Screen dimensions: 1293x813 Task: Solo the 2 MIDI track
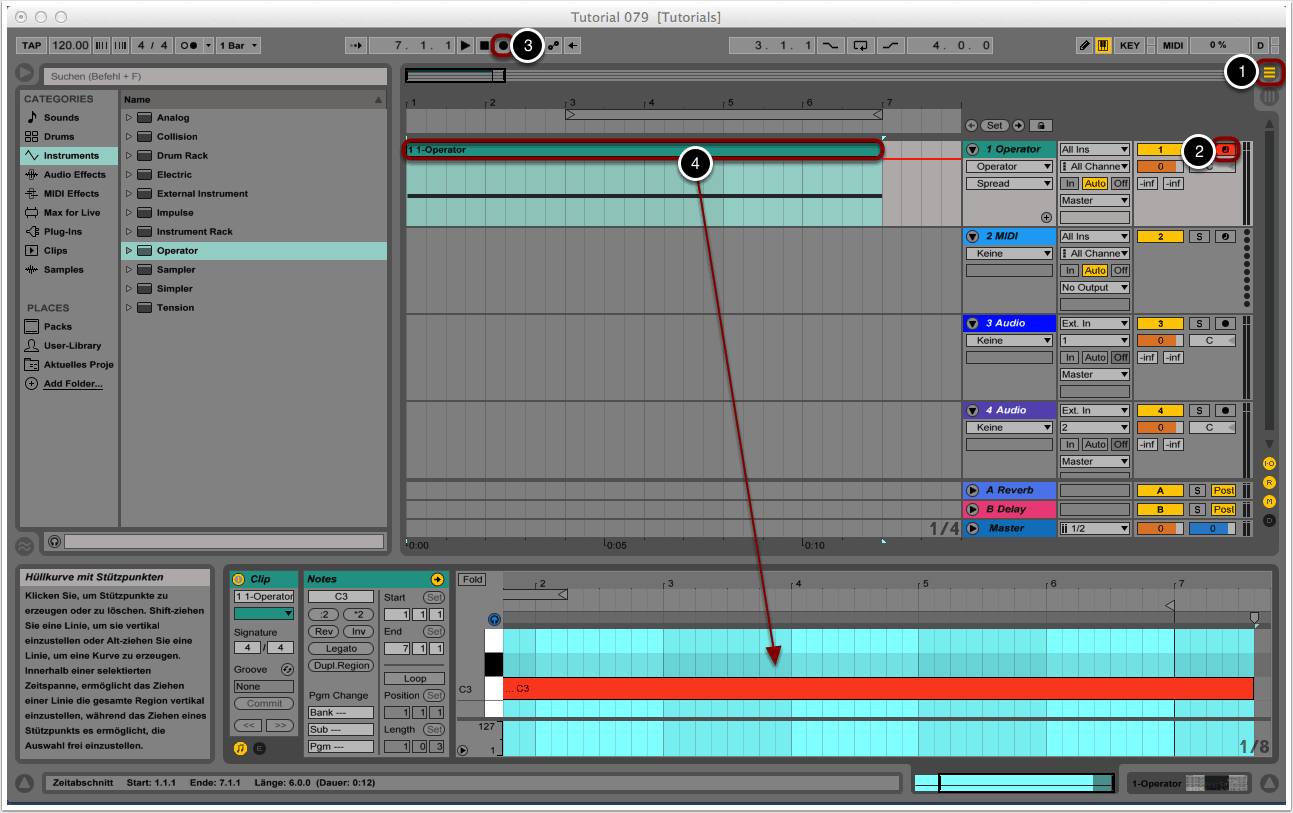click(1198, 237)
